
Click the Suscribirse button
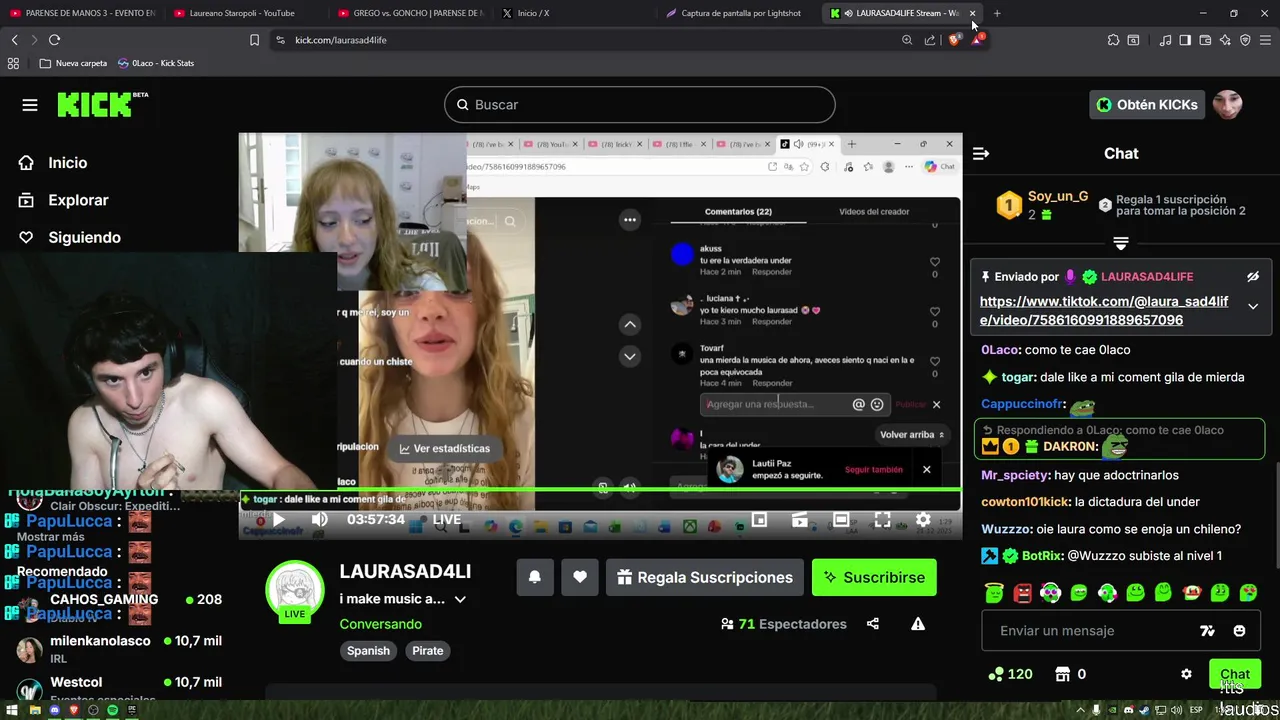point(874,577)
